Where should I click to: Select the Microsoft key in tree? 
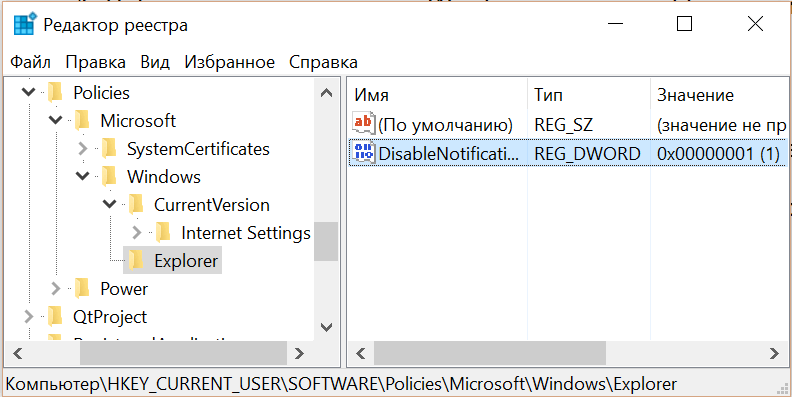[138, 121]
